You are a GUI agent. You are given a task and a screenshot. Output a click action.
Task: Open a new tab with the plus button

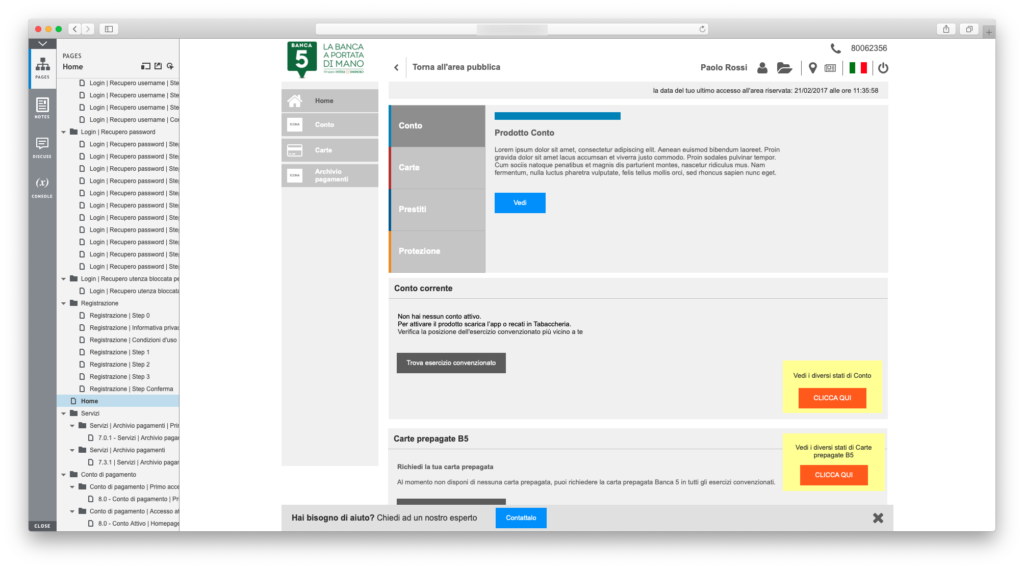pos(989,31)
